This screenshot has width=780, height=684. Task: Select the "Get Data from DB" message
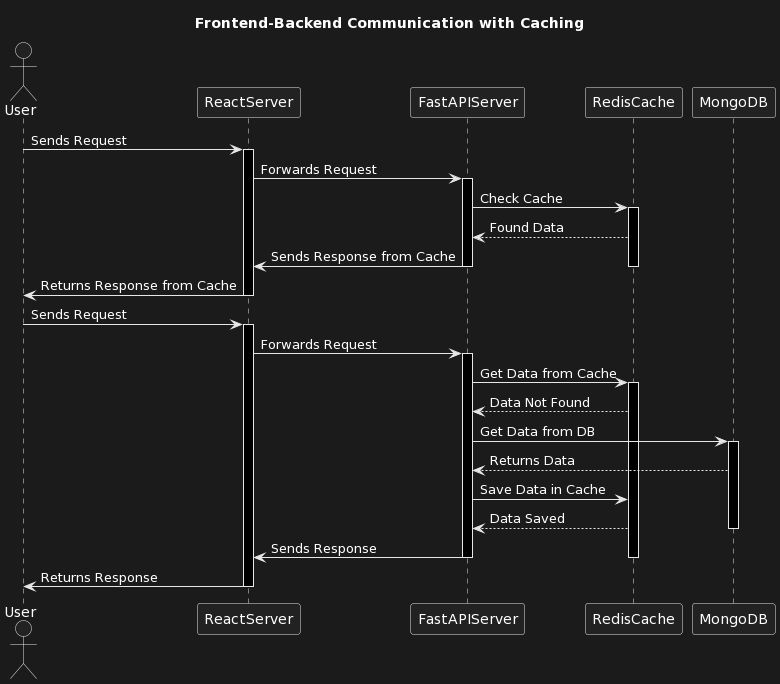click(x=537, y=432)
